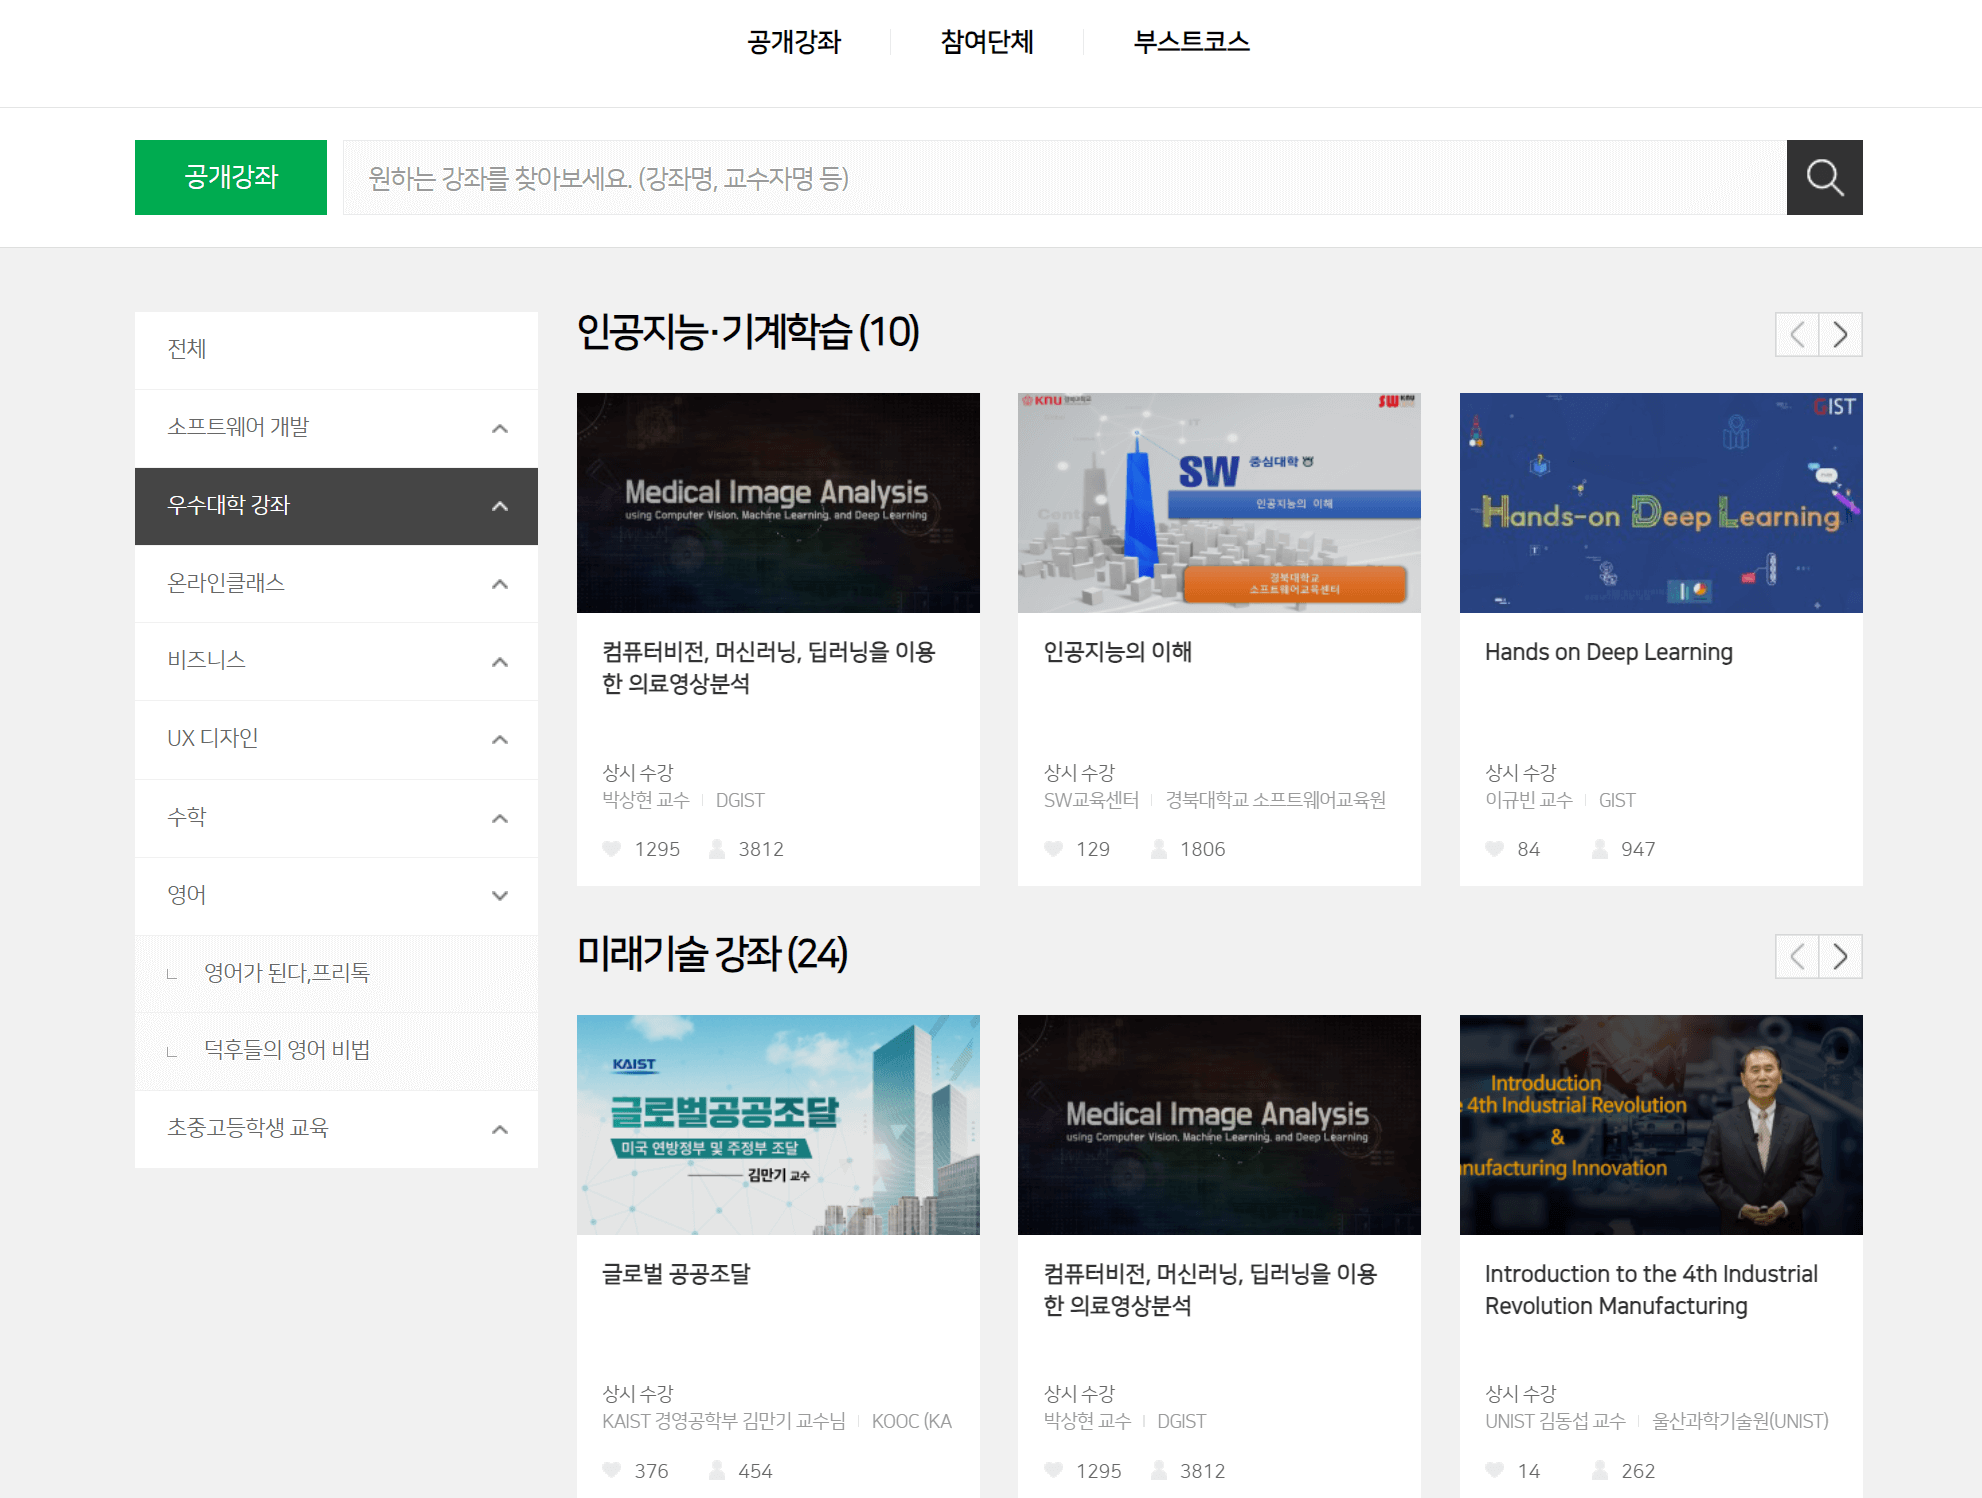1982x1498 pixels.
Task: Click next arrow in 미래기술 강좌 carousel
Action: pyautogui.click(x=1840, y=957)
